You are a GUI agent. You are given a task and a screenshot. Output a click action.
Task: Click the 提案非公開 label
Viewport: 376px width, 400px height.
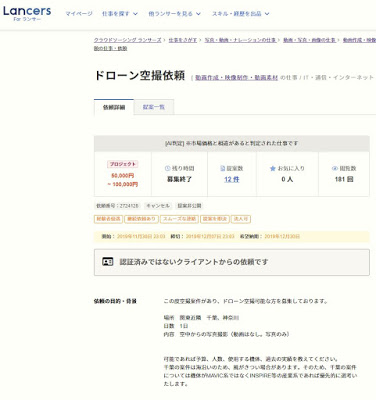tap(189, 206)
